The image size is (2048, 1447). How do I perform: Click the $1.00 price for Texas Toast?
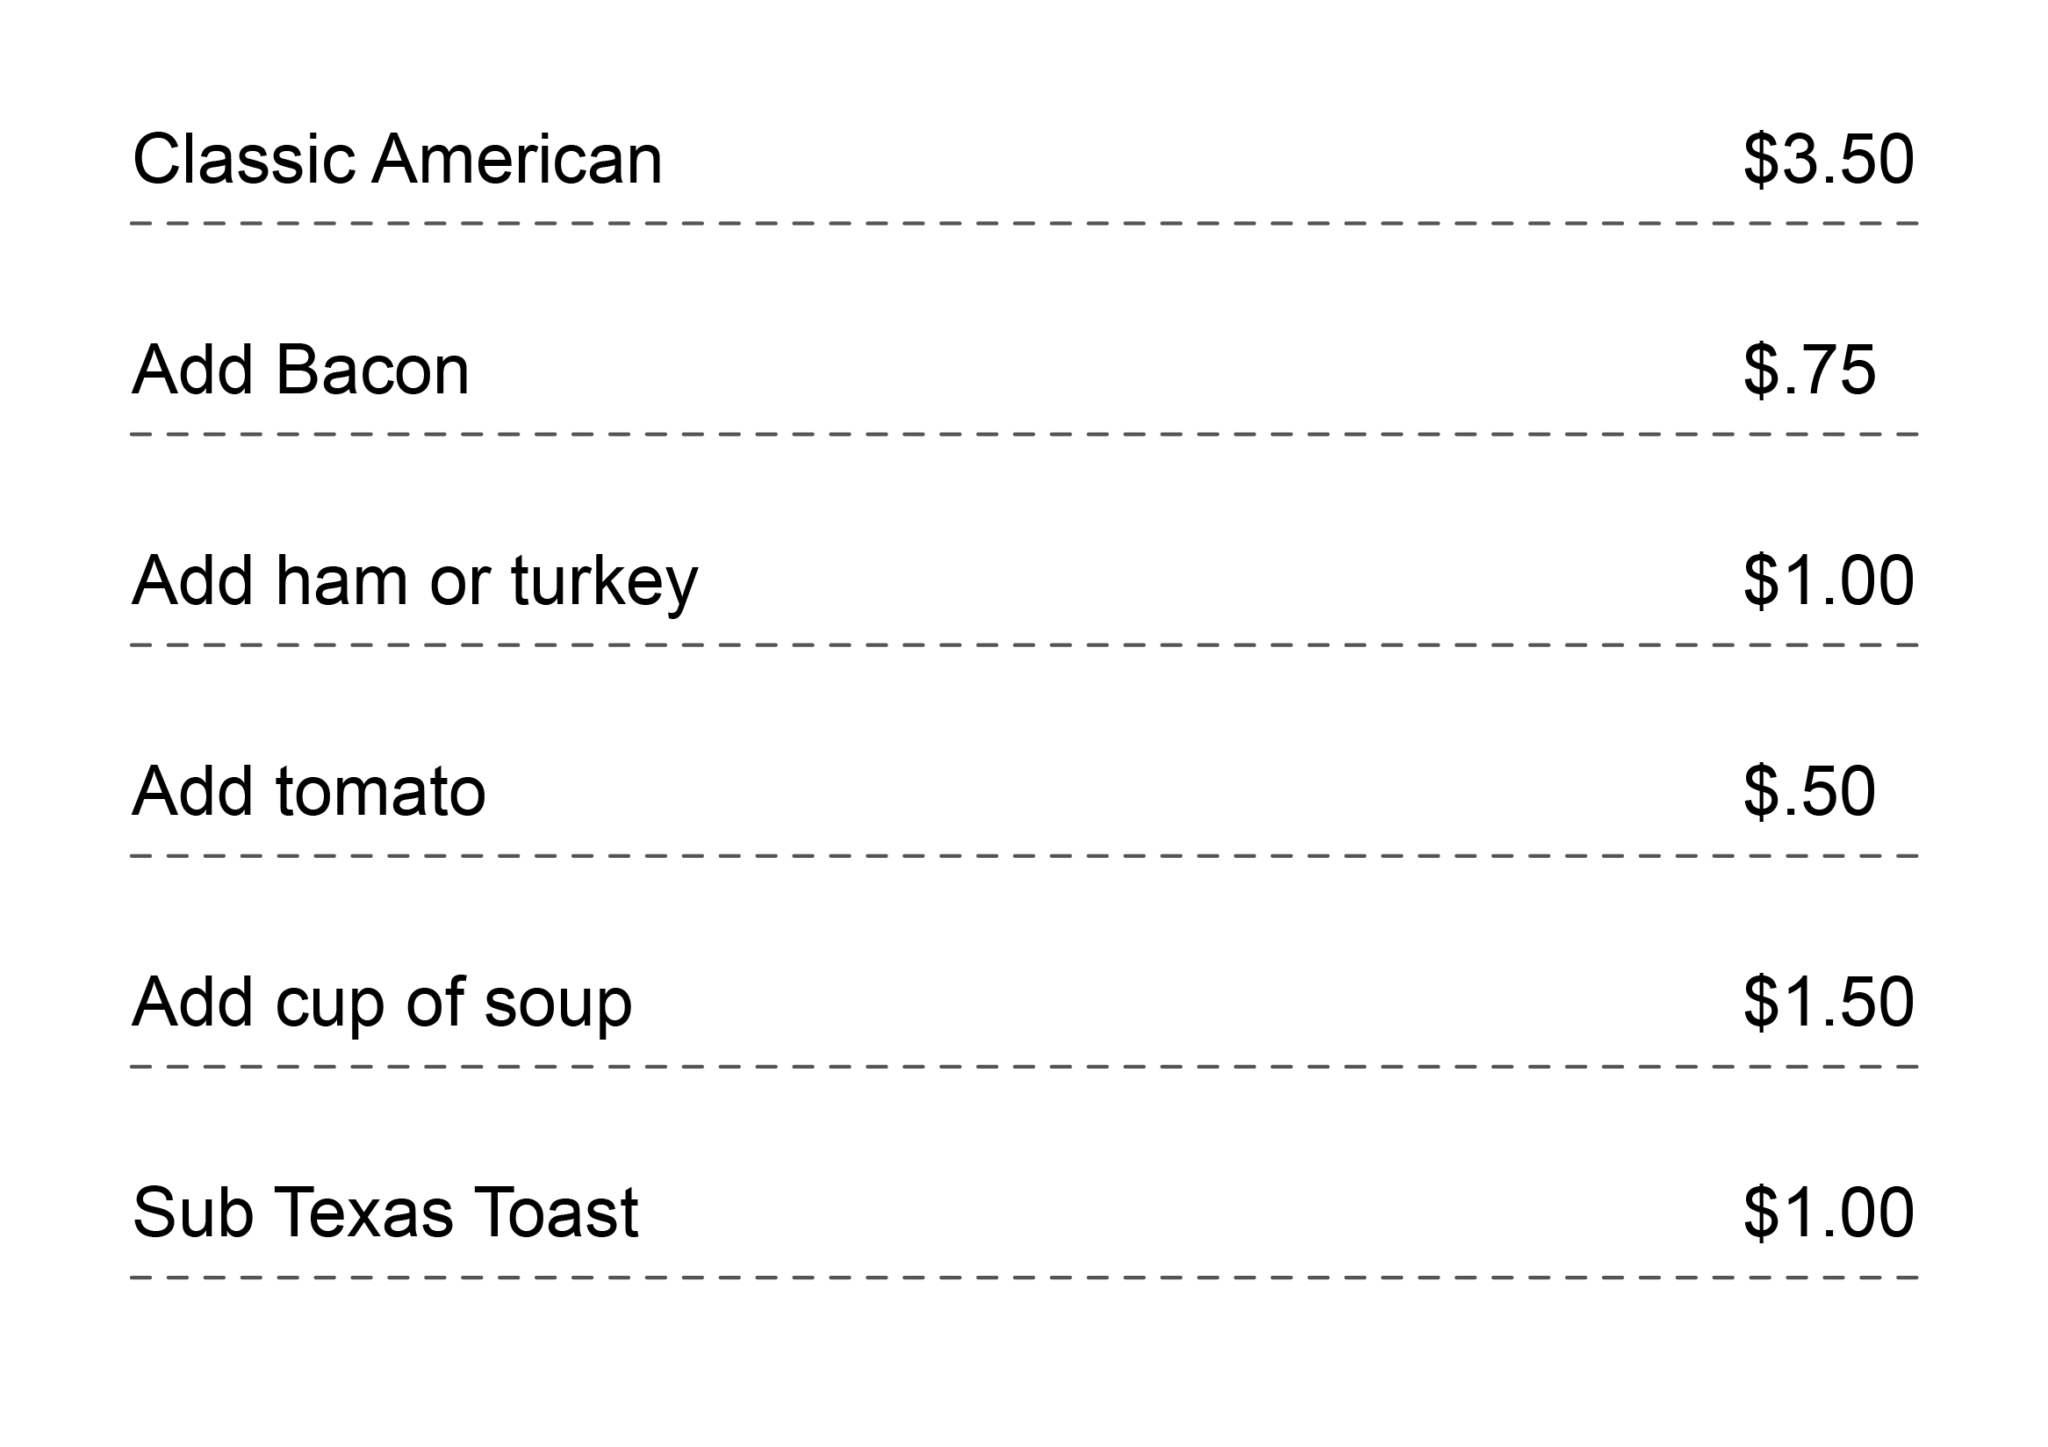click(x=1828, y=1213)
